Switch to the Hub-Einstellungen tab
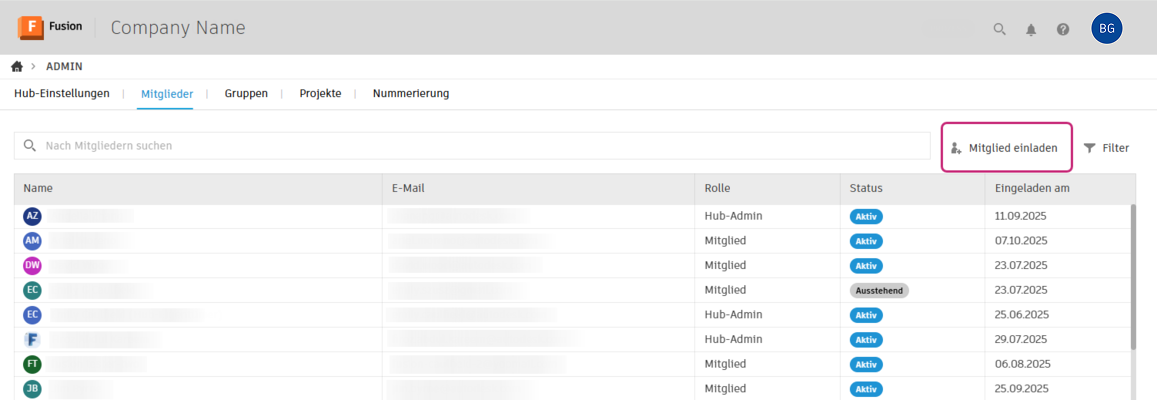 tap(62, 94)
